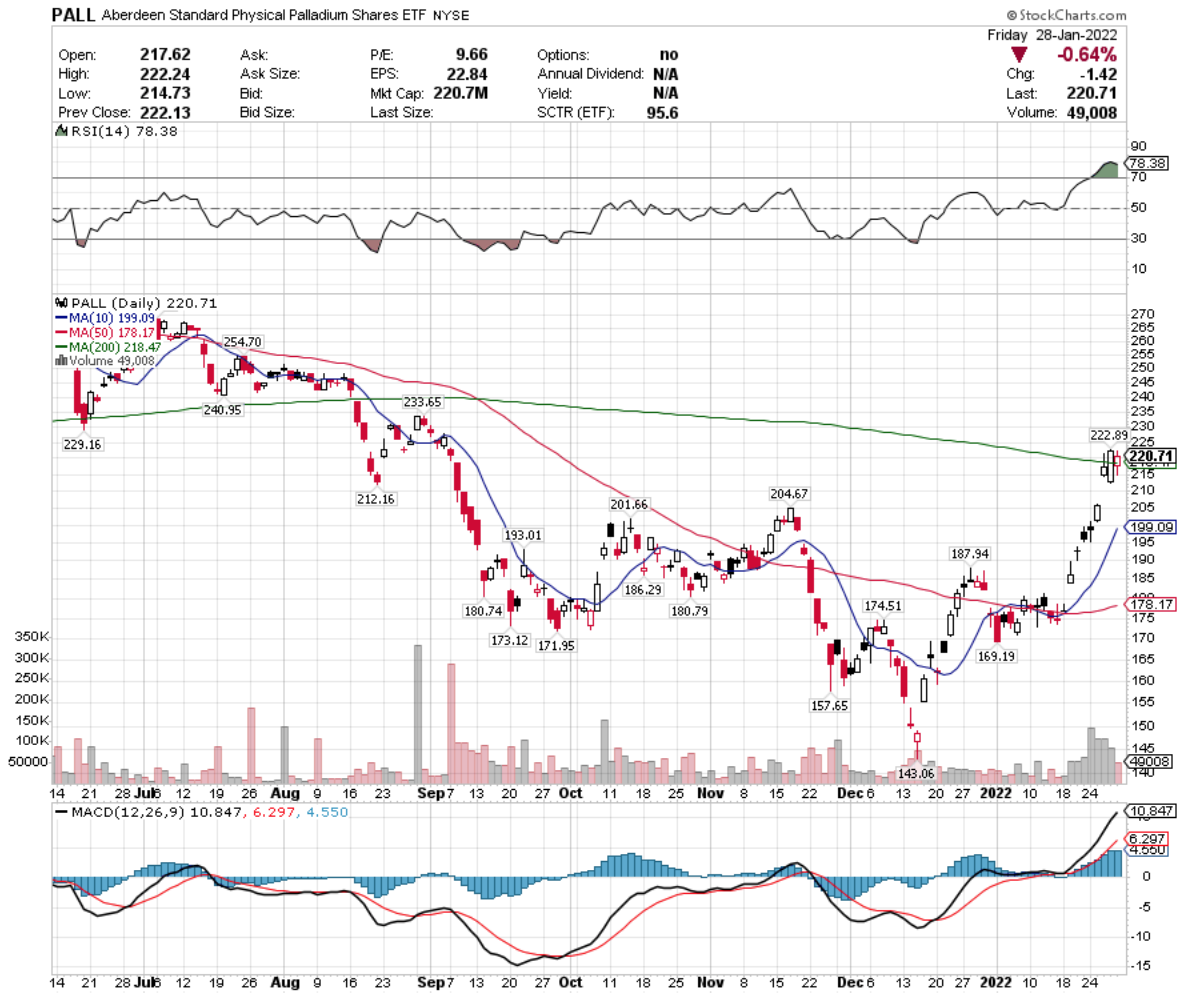Click the volume bars icon in legend
This screenshot has height=996, width=1184.
(61, 361)
